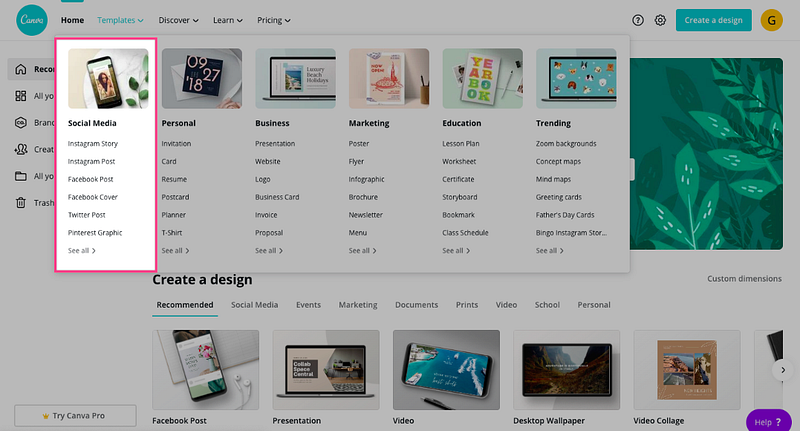Switch to the School tab

pos(547,305)
